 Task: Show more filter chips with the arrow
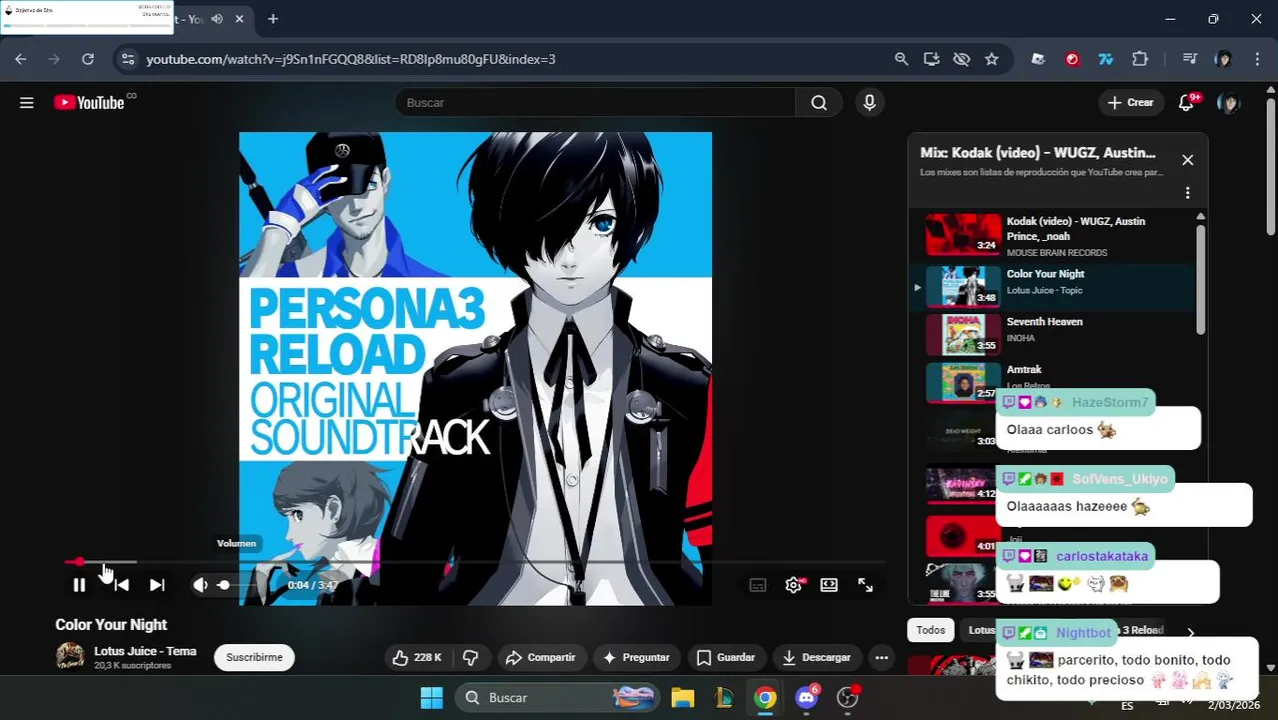point(1190,632)
